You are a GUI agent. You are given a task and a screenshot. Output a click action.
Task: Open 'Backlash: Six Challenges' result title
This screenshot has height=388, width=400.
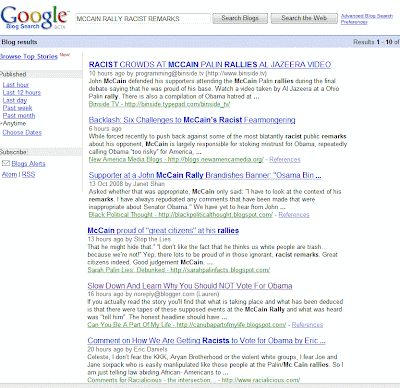192,120
